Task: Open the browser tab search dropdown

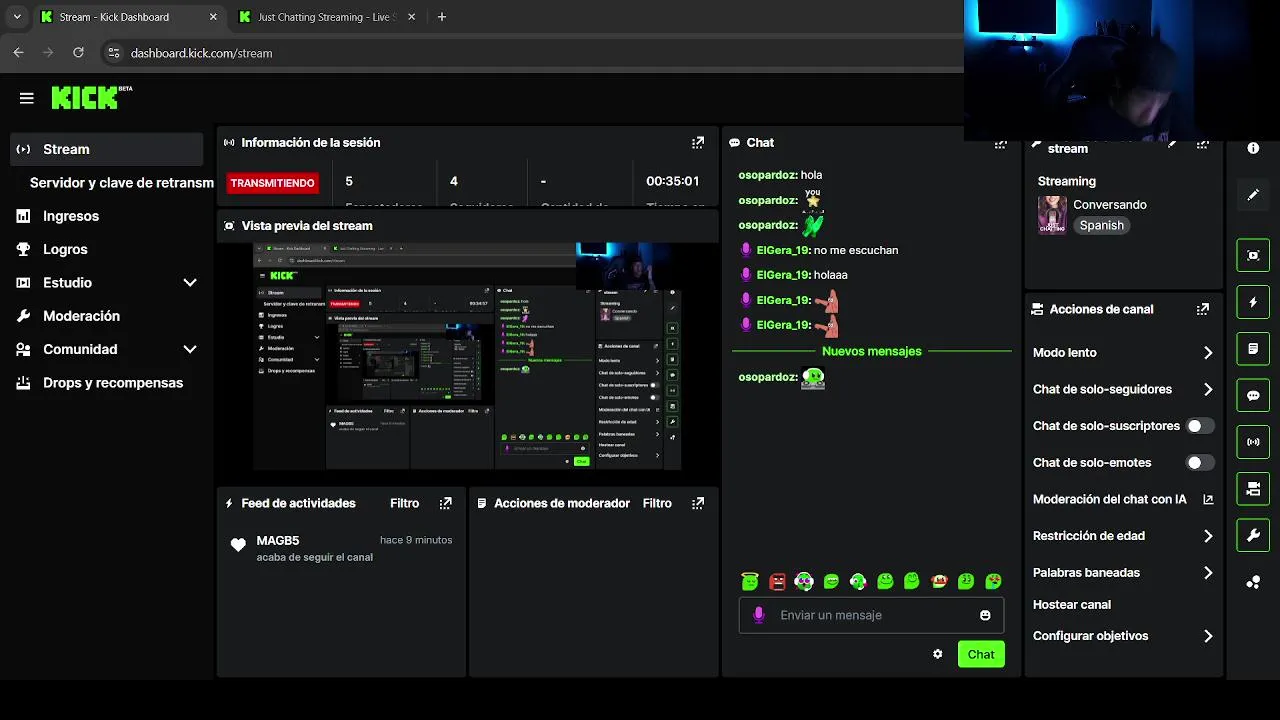Action: pyautogui.click(x=17, y=17)
